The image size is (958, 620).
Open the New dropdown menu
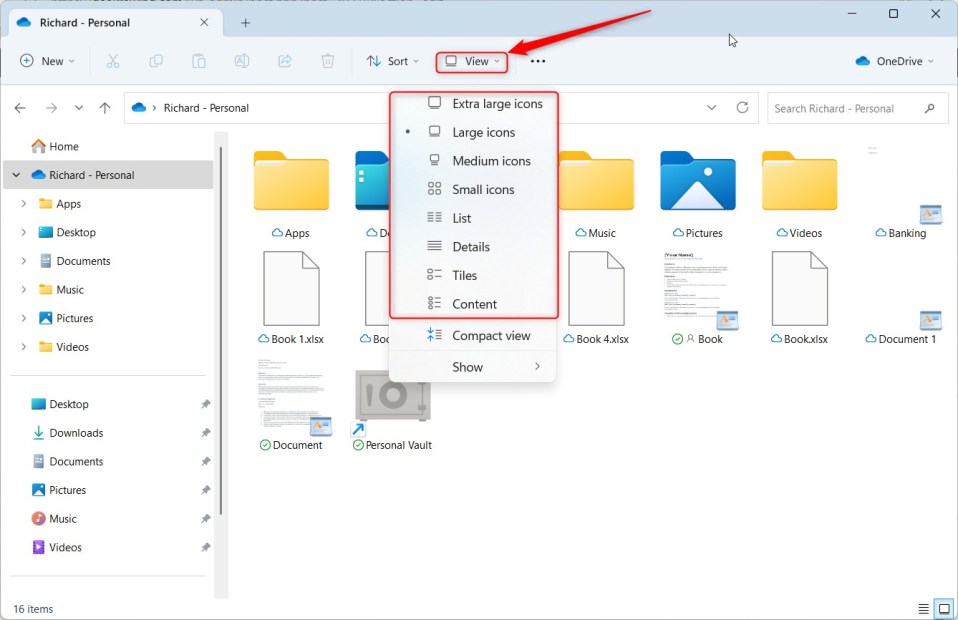click(47, 61)
